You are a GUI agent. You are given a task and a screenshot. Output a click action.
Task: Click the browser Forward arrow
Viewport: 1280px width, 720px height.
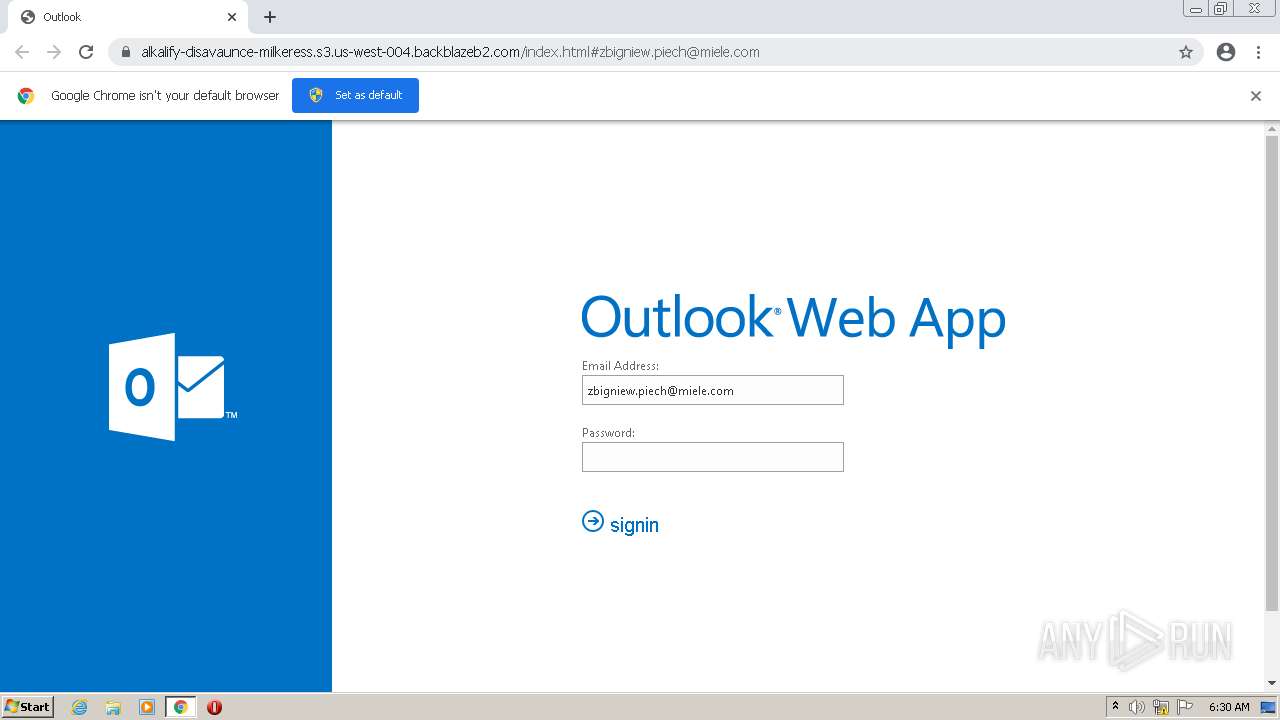pos(54,52)
